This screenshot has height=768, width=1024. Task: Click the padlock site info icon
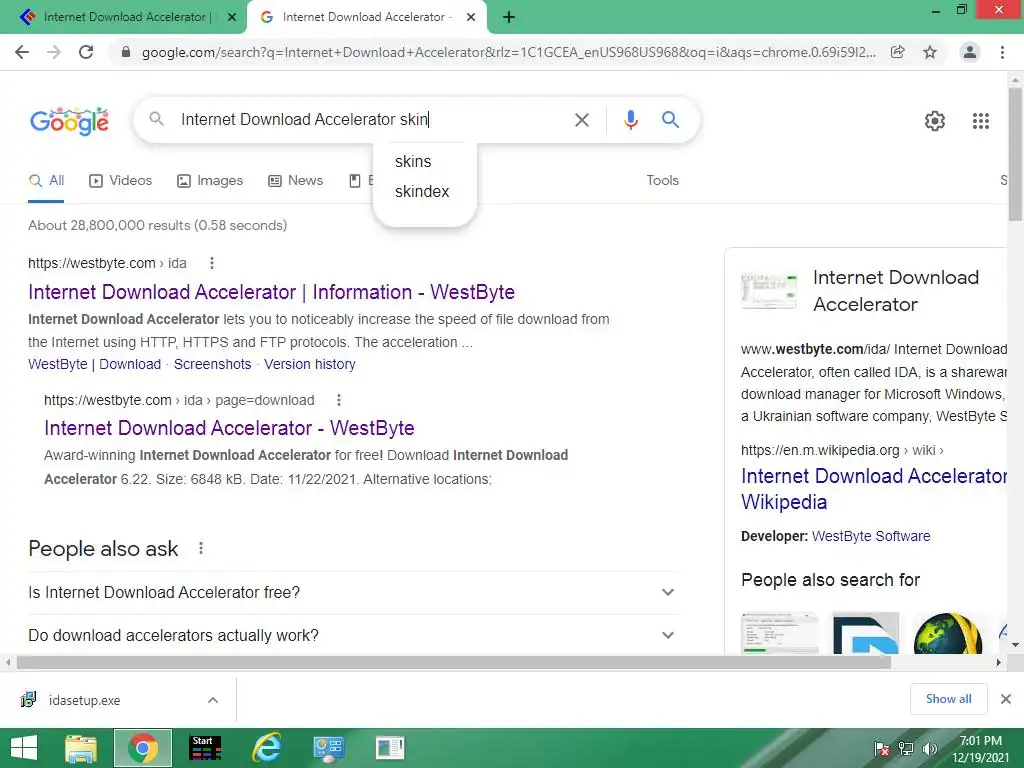[126, 52]
